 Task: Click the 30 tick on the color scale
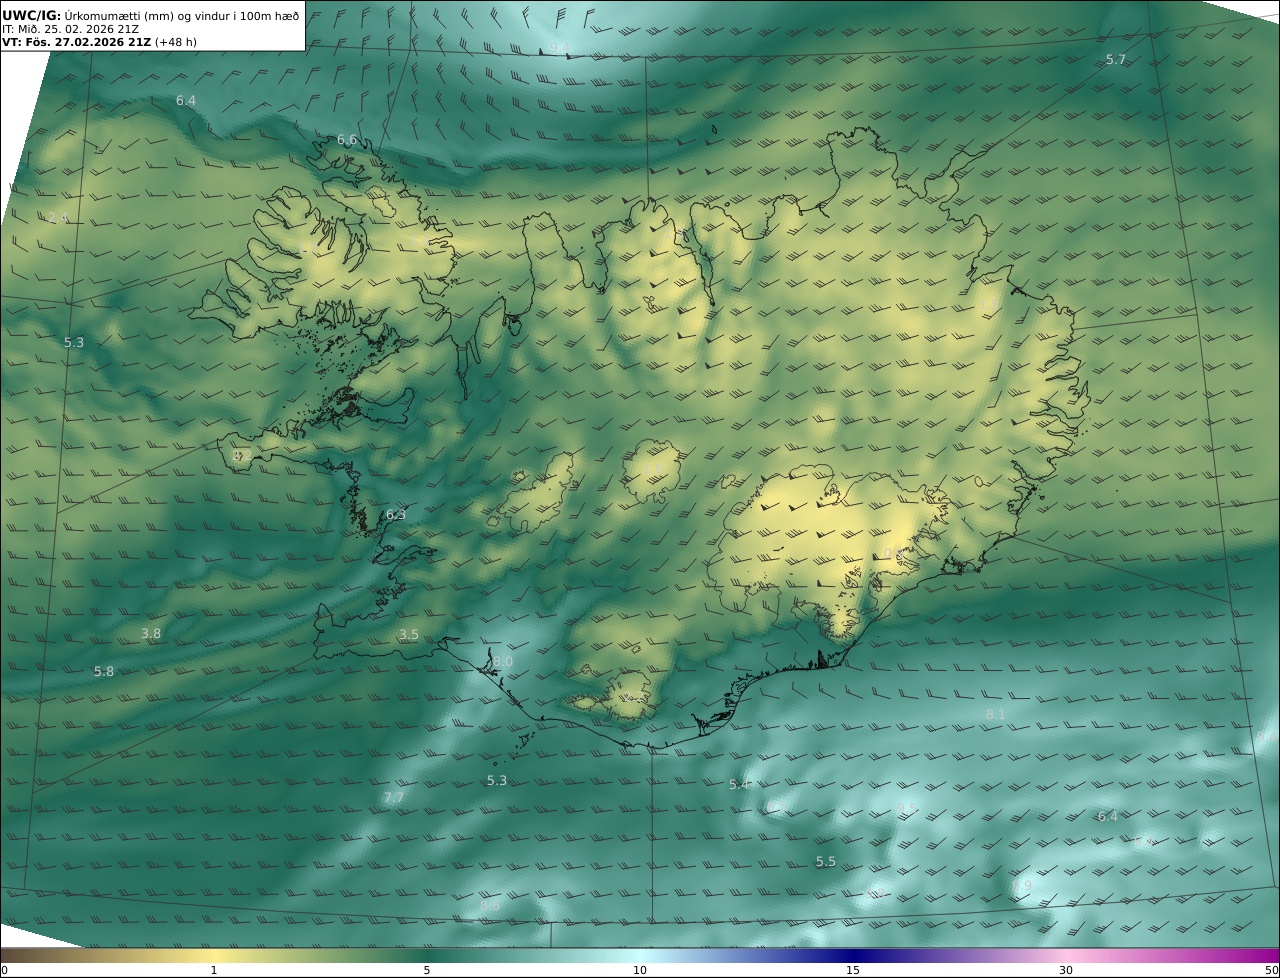pyautogui.click(x=1066, y=970)
